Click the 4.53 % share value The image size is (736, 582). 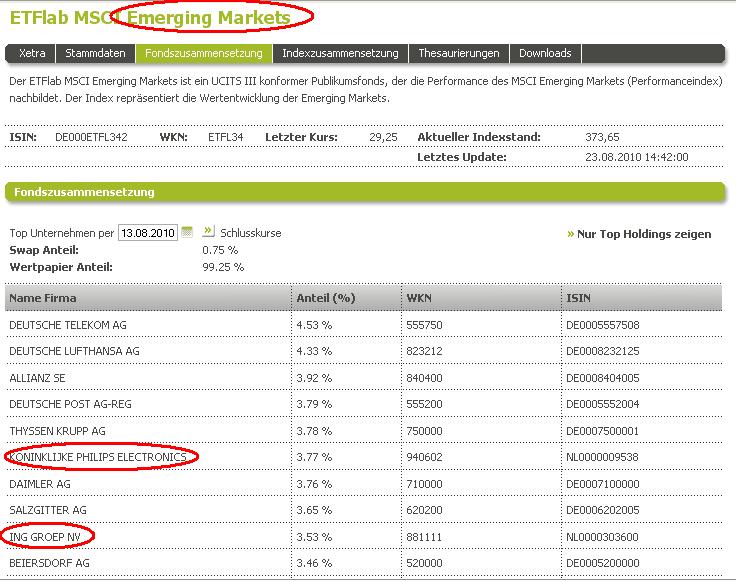314,325
